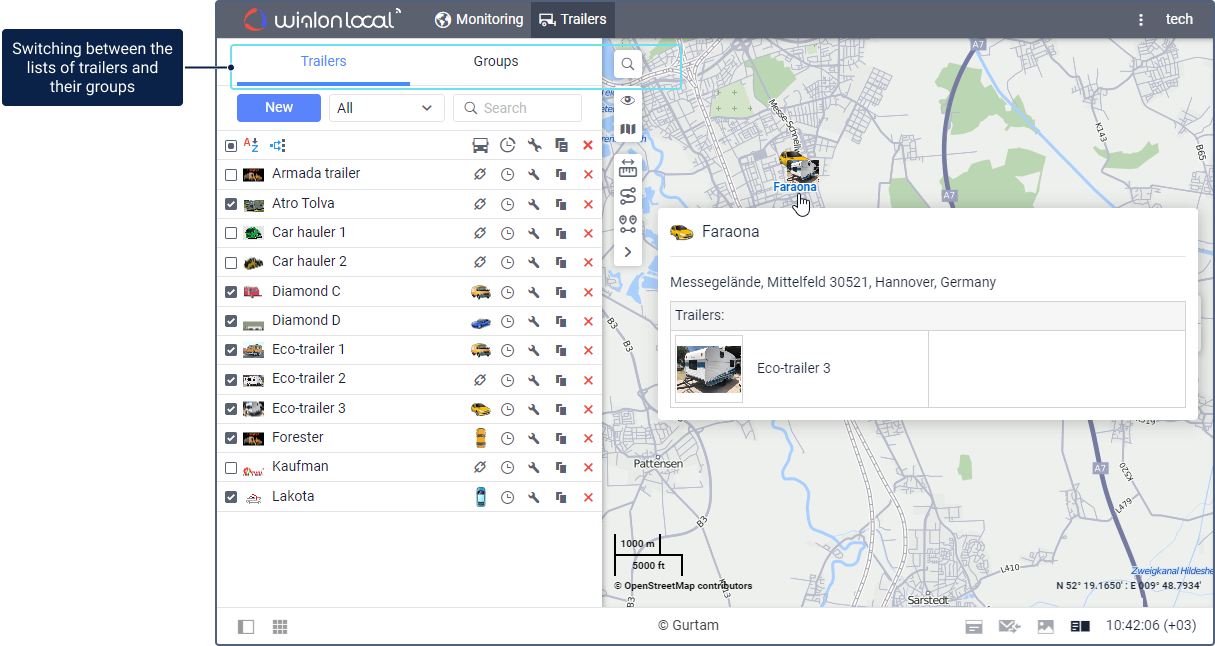Switch to the Groups tab
The image size is (1215, 646).
point(496,62)
